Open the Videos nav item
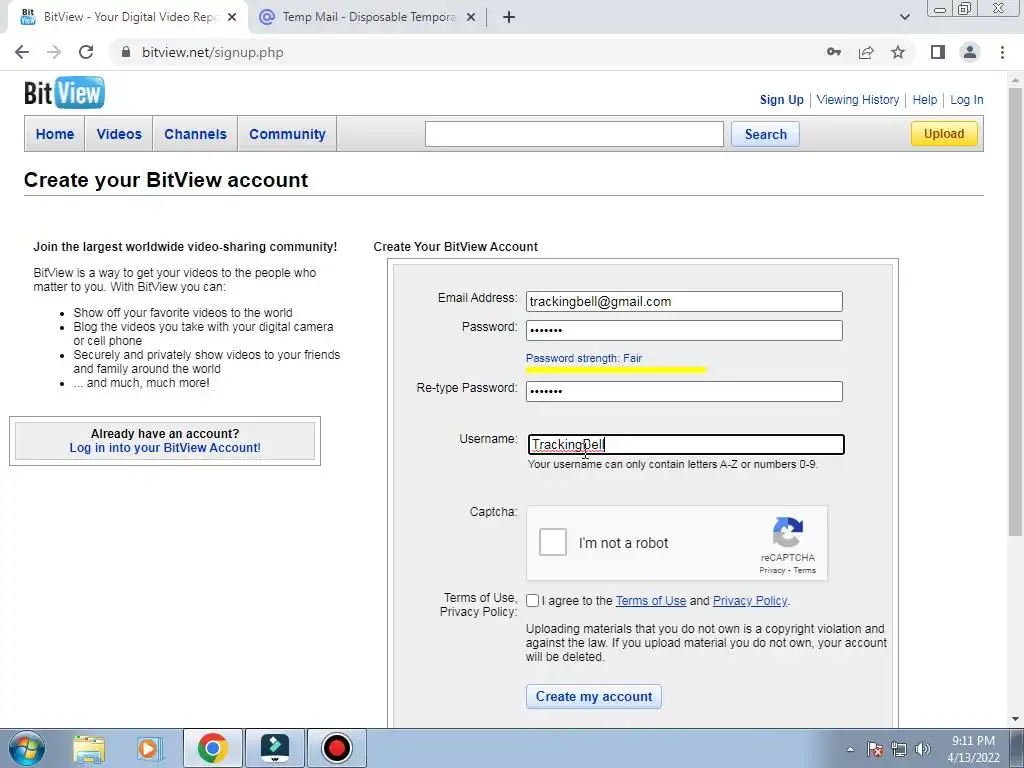 click(x=119, y=134)
